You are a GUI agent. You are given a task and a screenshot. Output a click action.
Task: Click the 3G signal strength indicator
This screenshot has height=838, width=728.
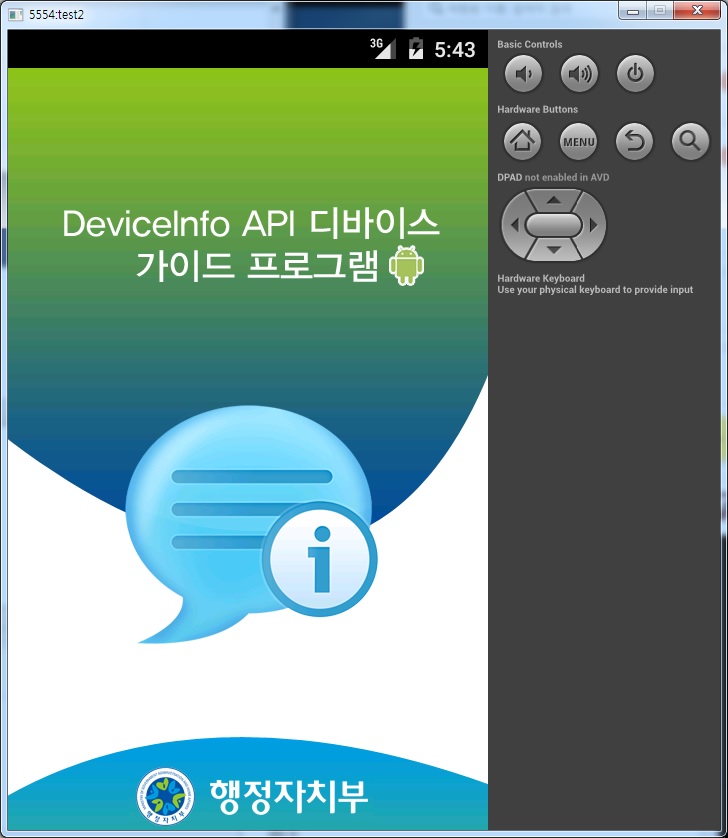click(383, 48)
